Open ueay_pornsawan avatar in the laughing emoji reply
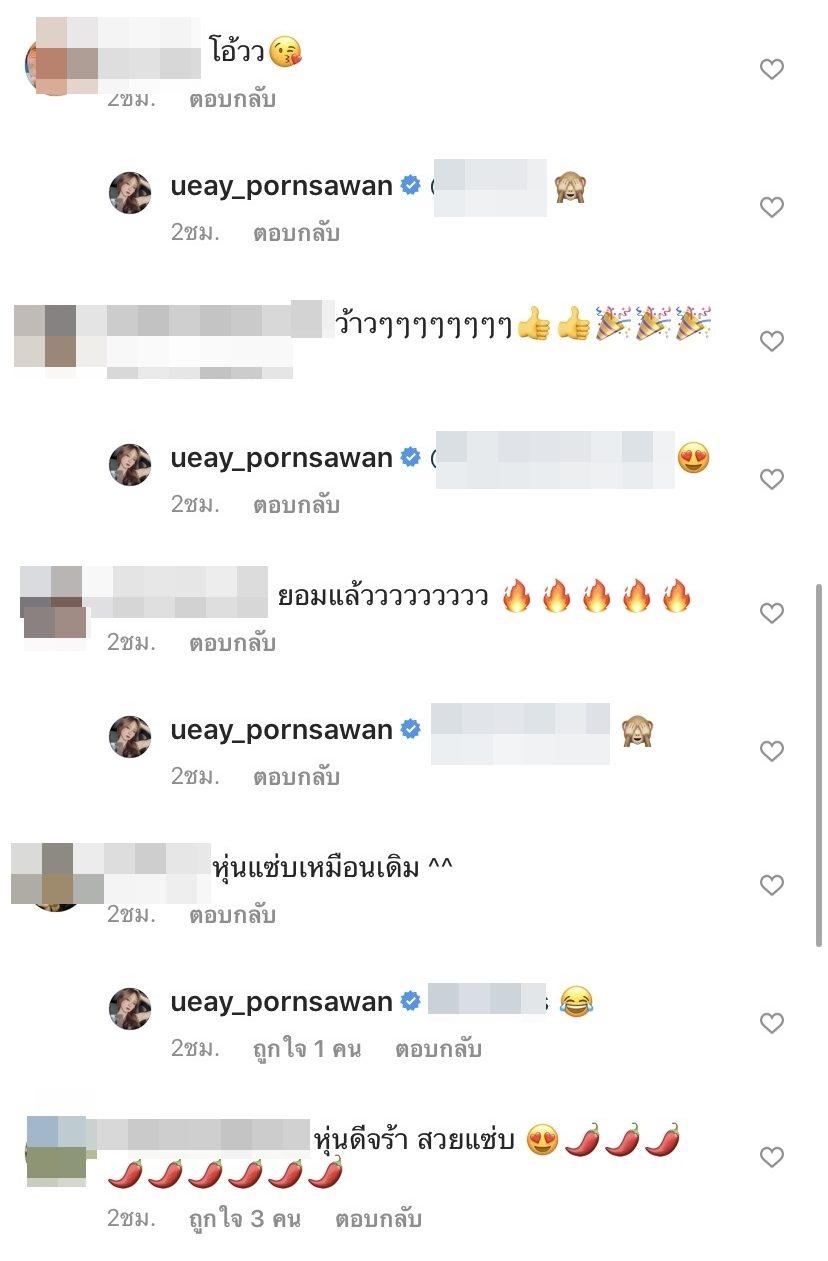828x1261 pixels. coord(130,1009)
